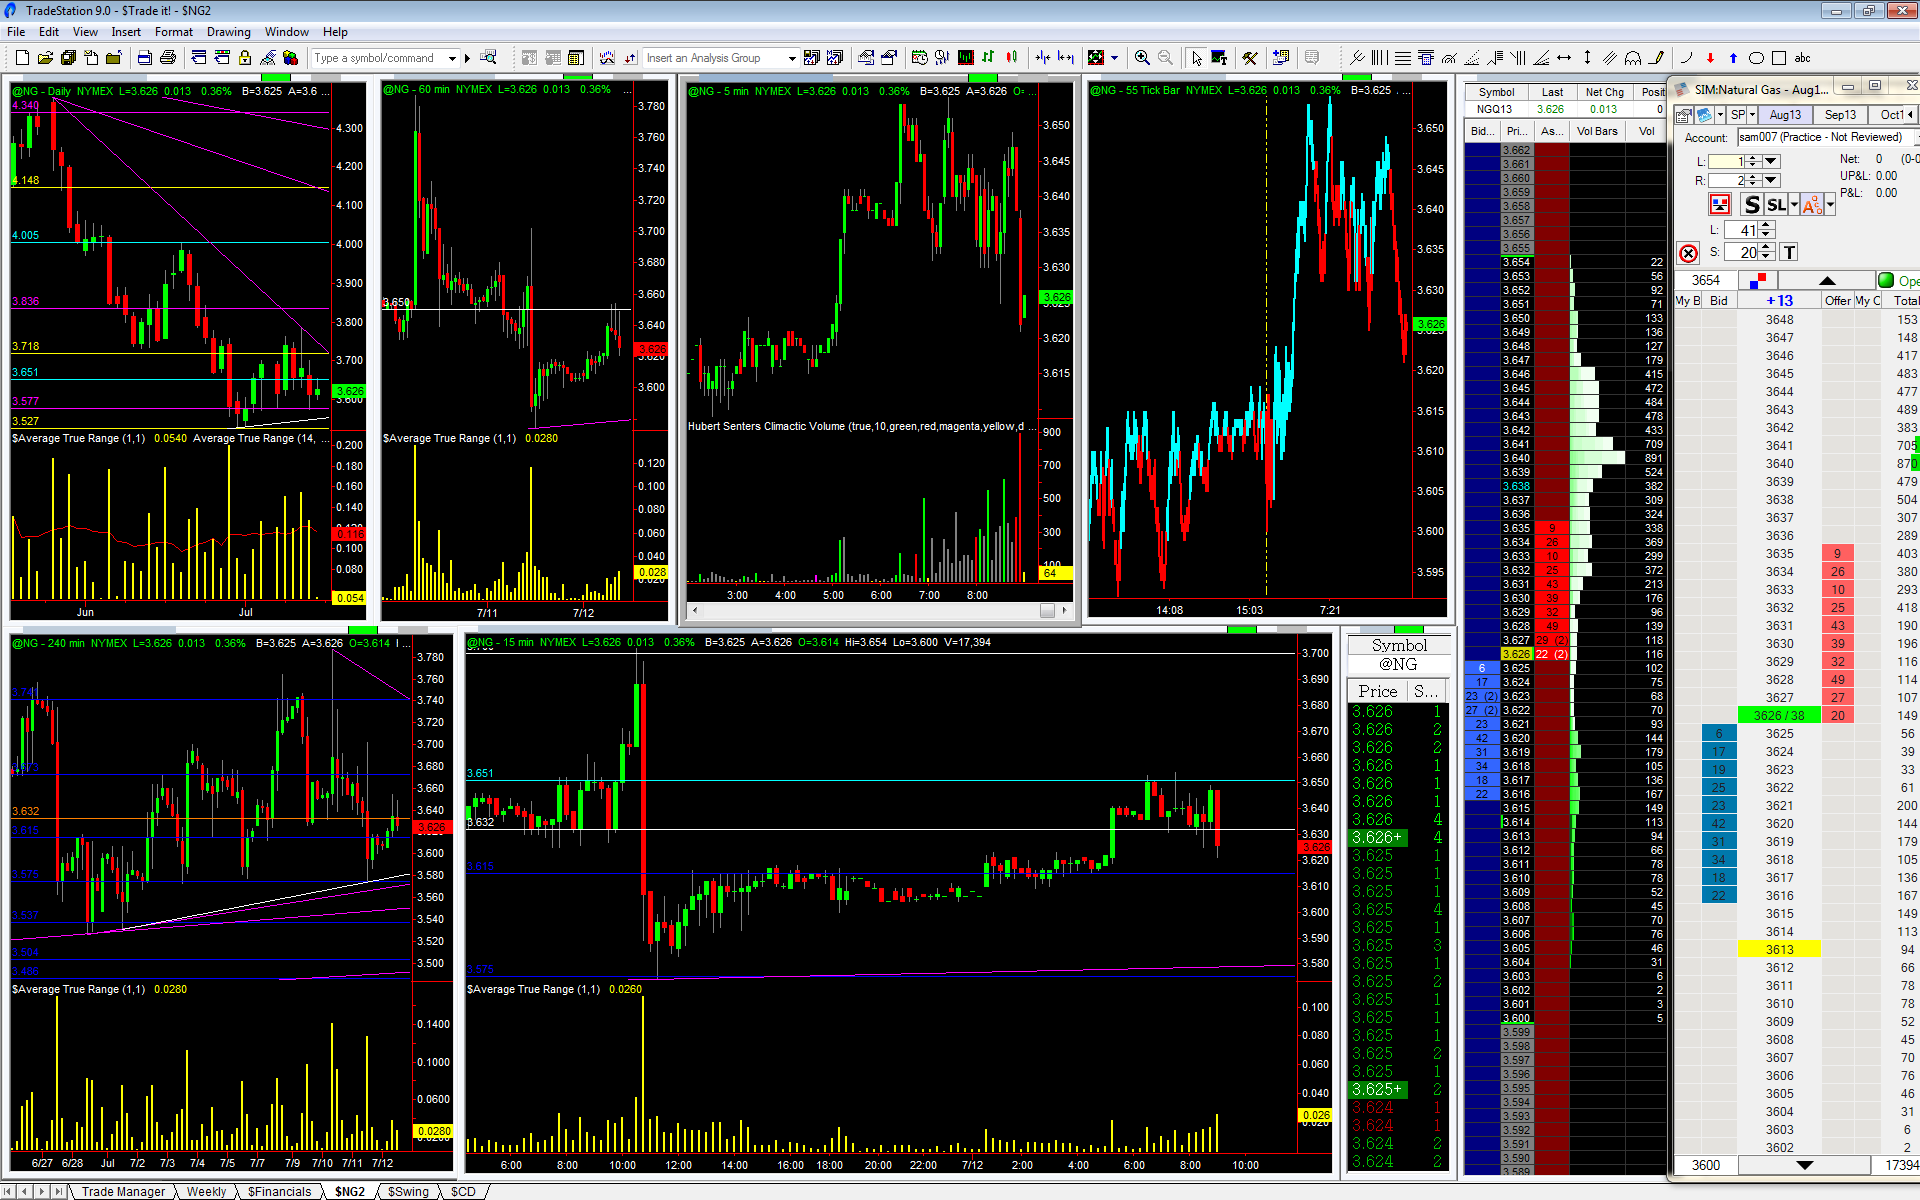Click the Zoom Out magnifier icon
Image resolution: width=1920 pixels, height=1200 pixels.
pos(1165,58)
